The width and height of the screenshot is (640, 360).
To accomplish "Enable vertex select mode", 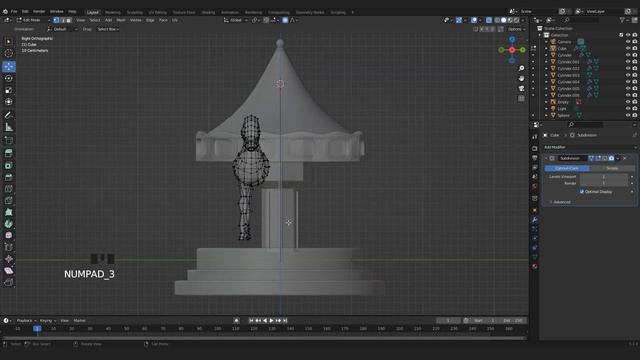I will (x=56, y=20).
